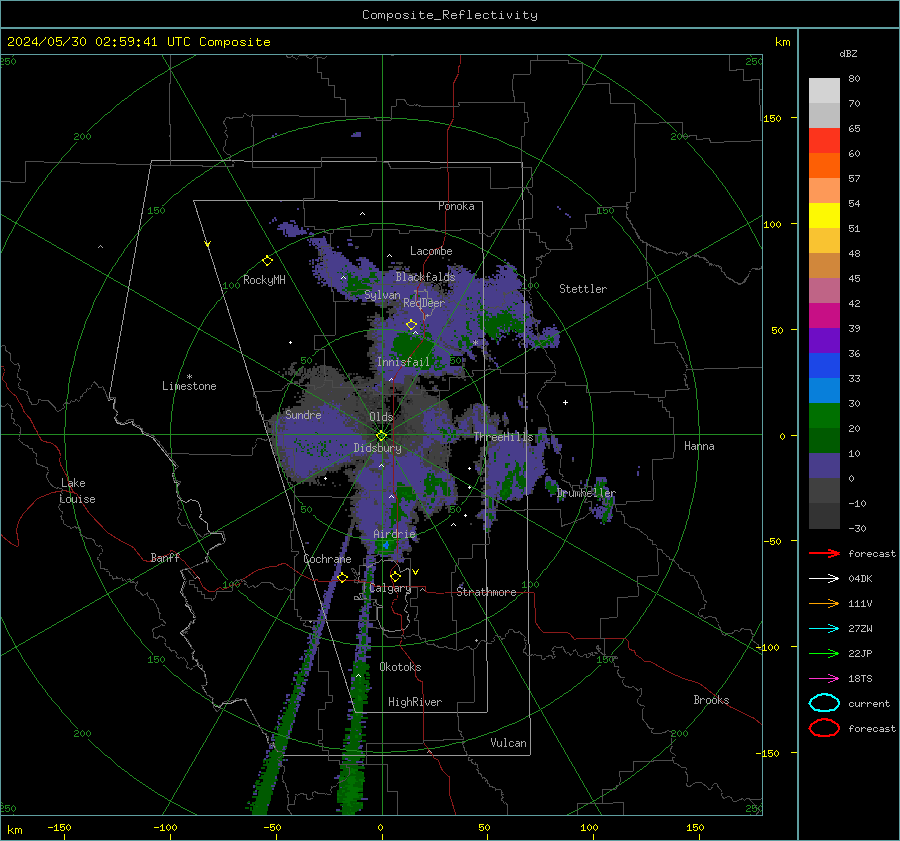The width and height of the screenshot is (900, 841).
Task: Select the orange 60–57 dBZ color swatch
Action: tap(824, 166)
